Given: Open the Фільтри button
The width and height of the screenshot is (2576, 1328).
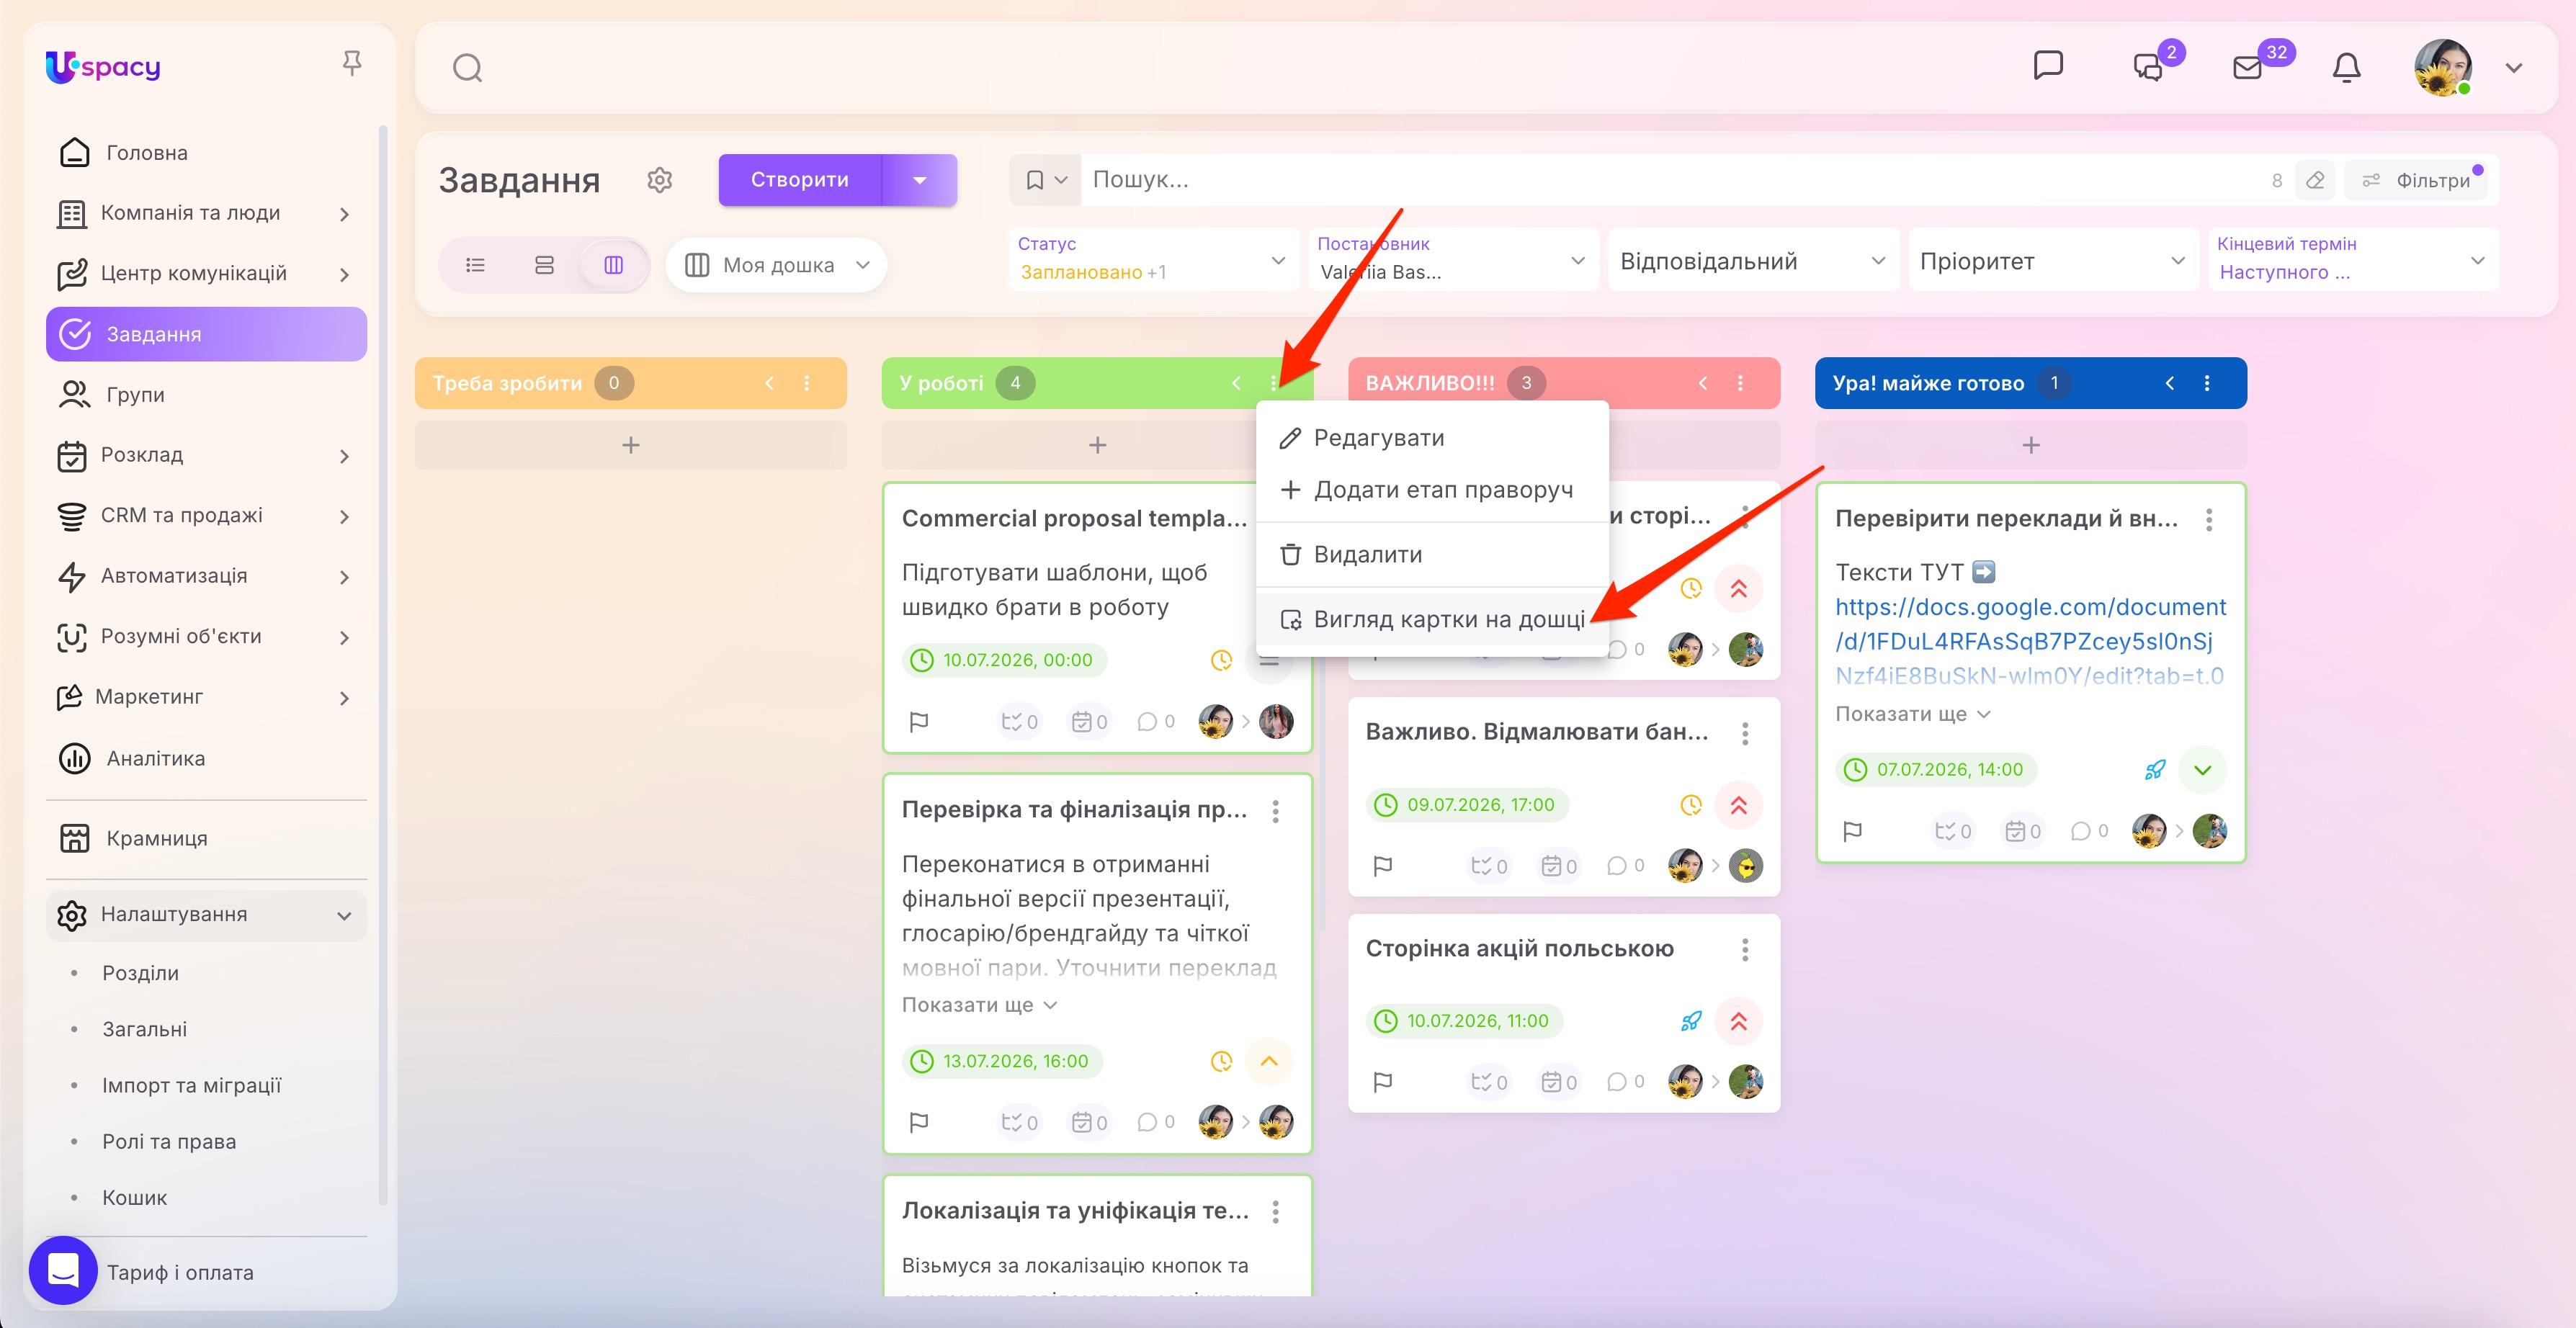Looking at the screenshot, I should point(2416,181).
